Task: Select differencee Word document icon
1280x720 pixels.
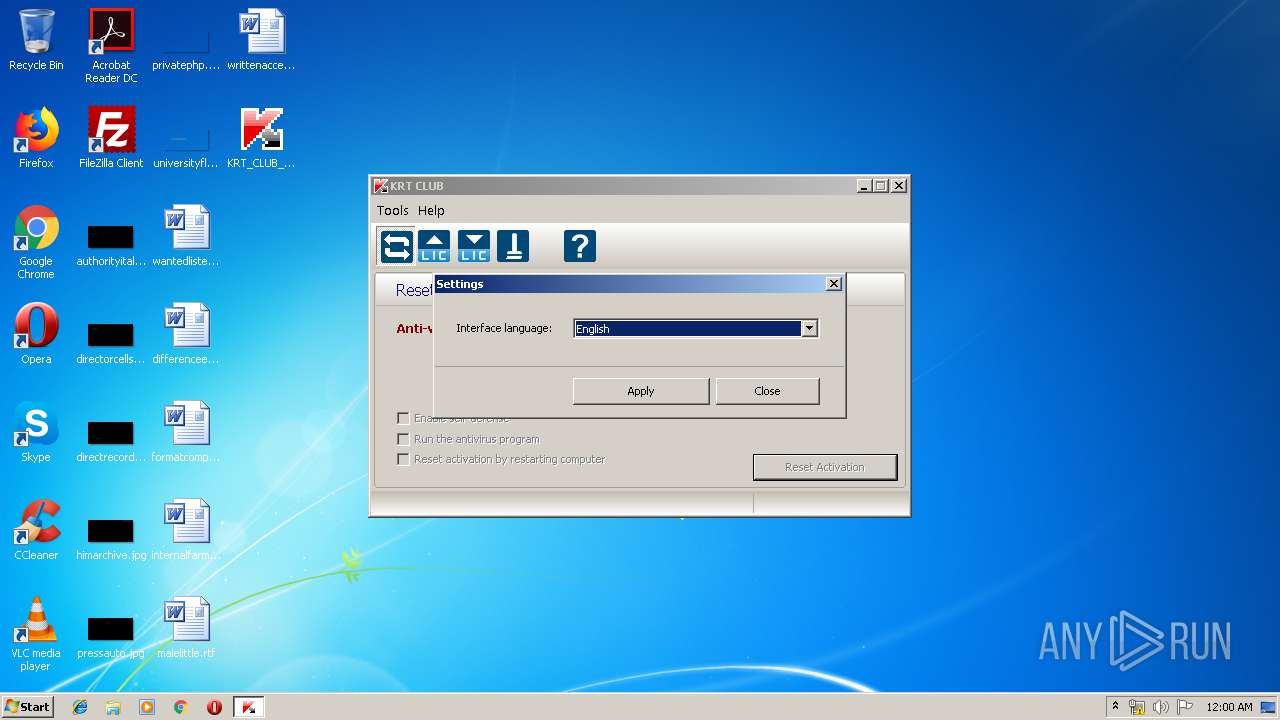Action: pyautogui.click(x=186, y=334)
